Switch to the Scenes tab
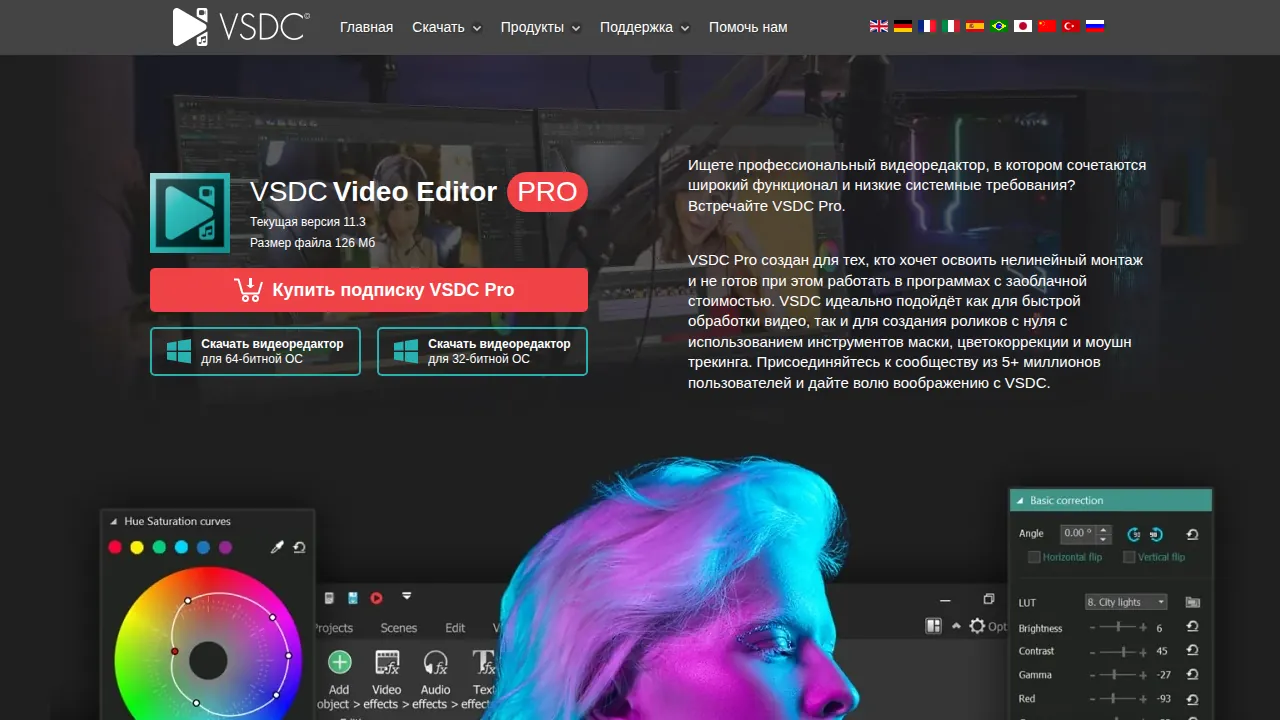The height and width of the screenshot is (720, 1280). tap(399, 628)
